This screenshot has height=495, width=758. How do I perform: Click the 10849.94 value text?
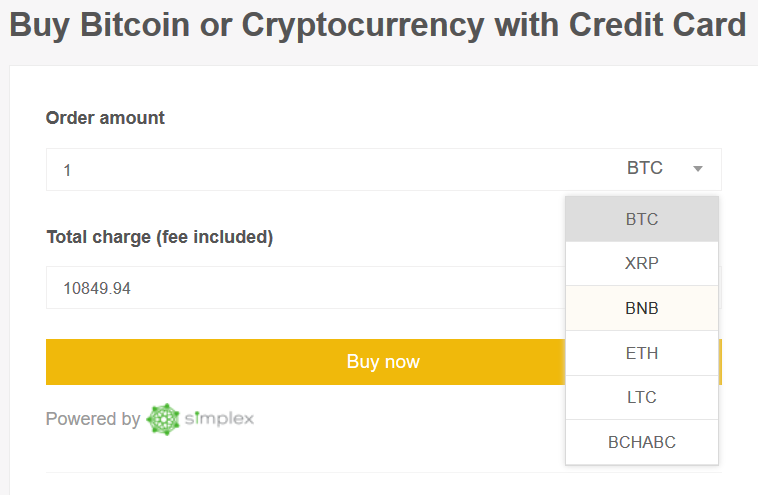click(x=97, y=289)
